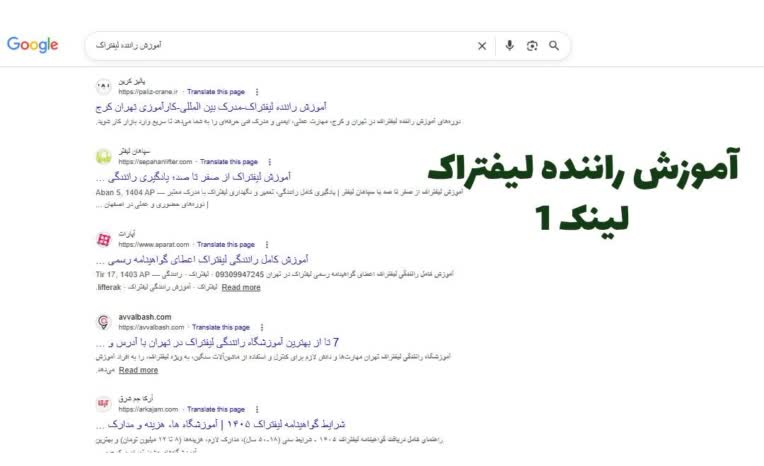Screen dimensions: 764x466
Task: Open the sepahanlifter.com result favicon
Action: point(103,156)
